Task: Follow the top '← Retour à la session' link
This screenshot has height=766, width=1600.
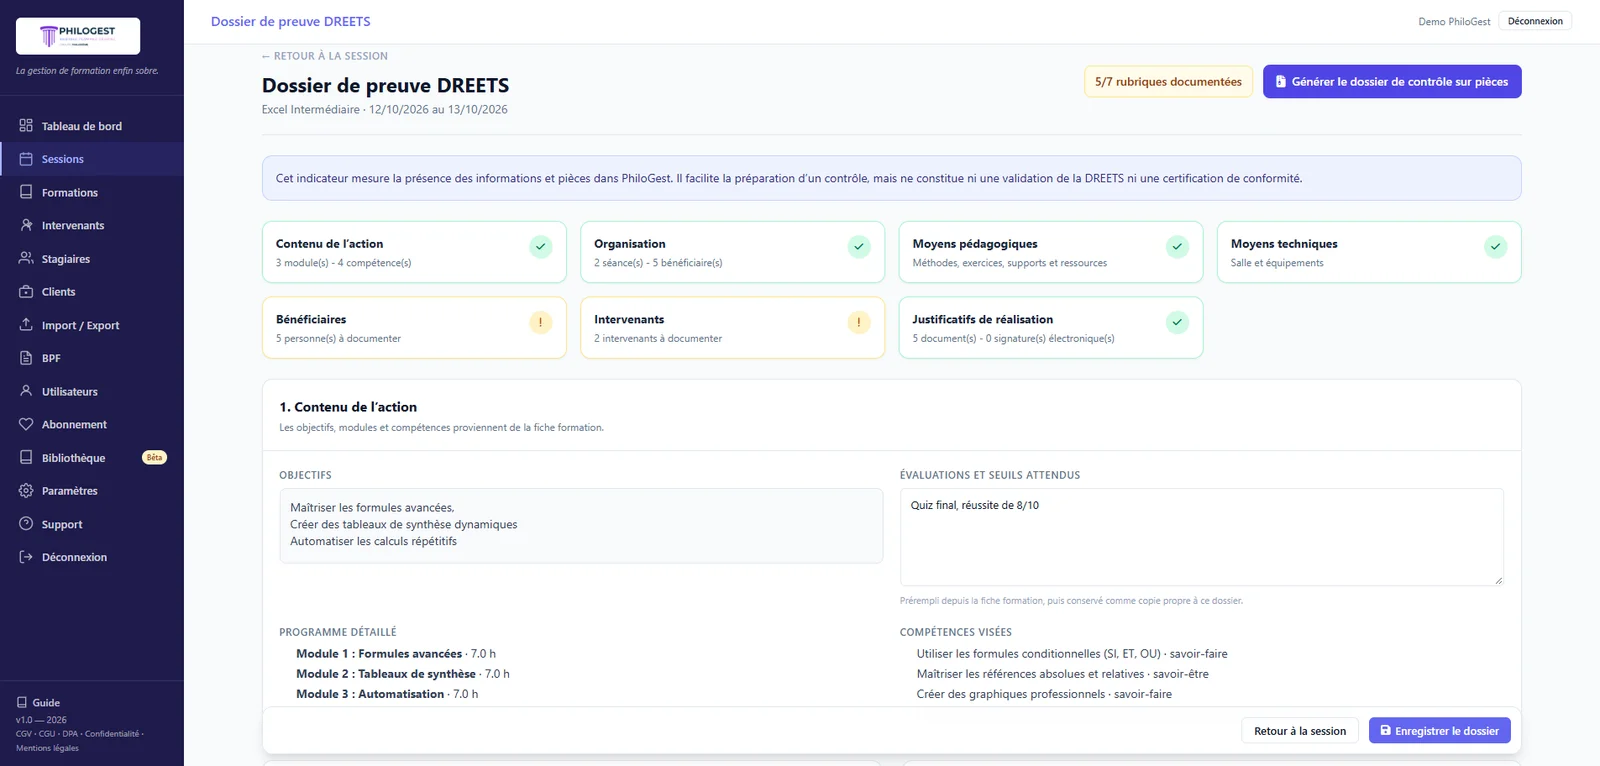Action: 325,56
